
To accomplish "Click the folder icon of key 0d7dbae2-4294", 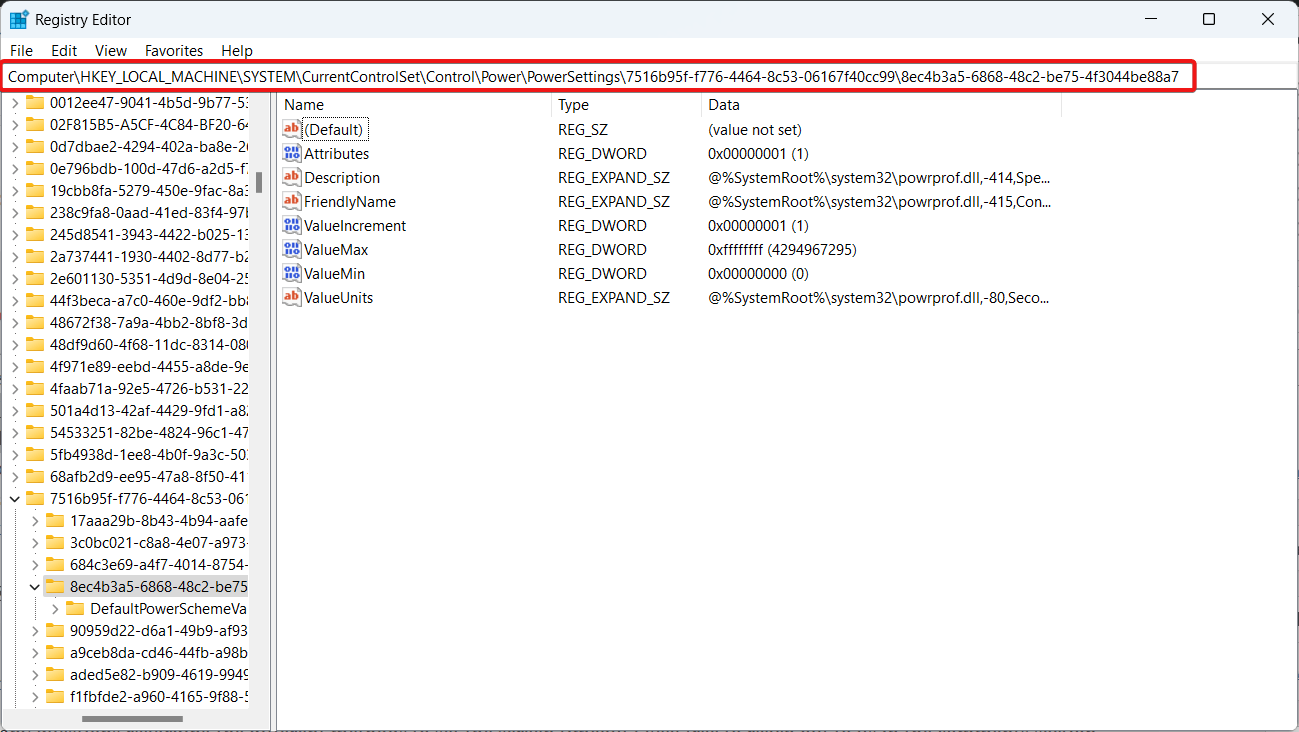I will pos(35,146).
